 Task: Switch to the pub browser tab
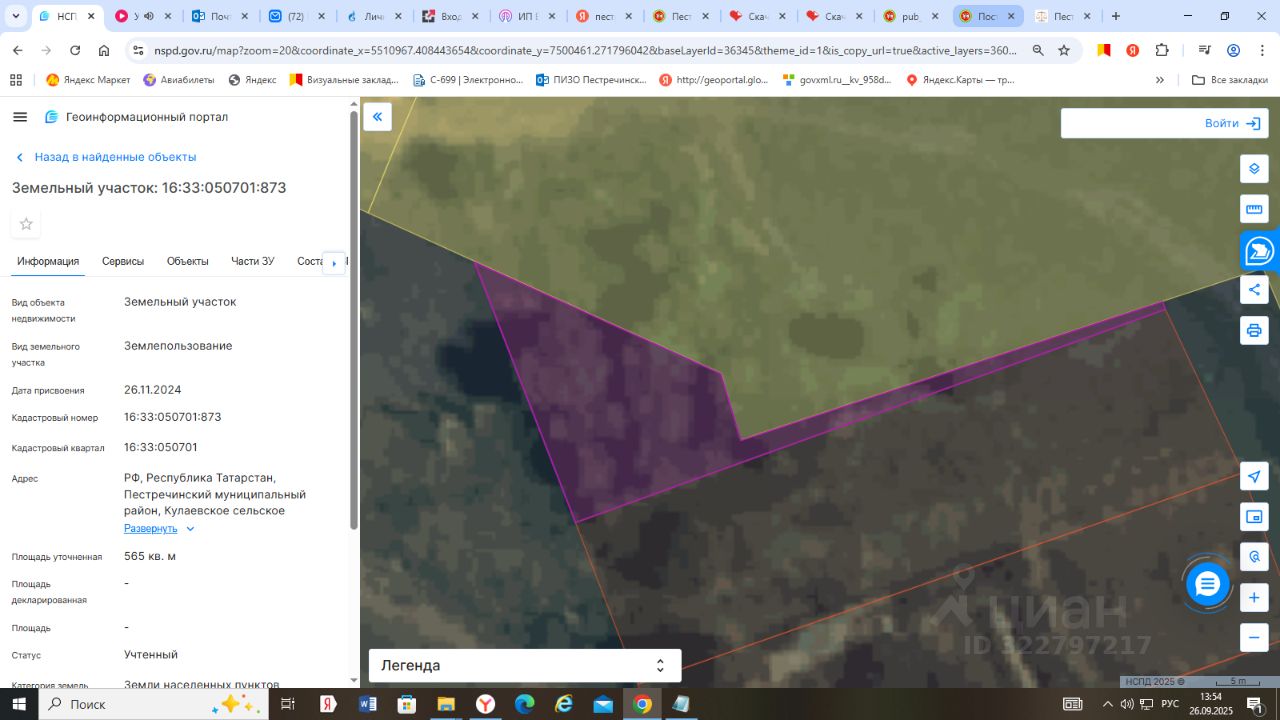(x=911, y=16)
